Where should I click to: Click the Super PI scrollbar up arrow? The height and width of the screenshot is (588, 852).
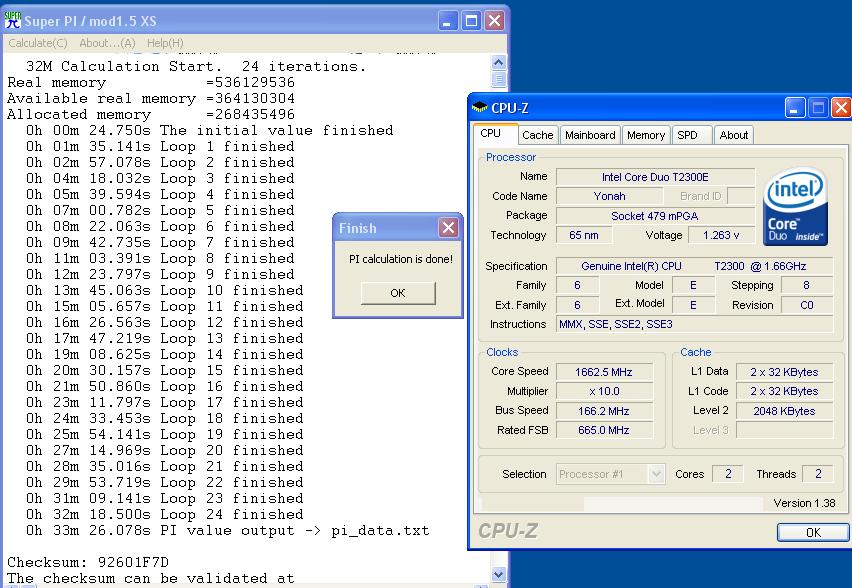[x=498, y=62]
